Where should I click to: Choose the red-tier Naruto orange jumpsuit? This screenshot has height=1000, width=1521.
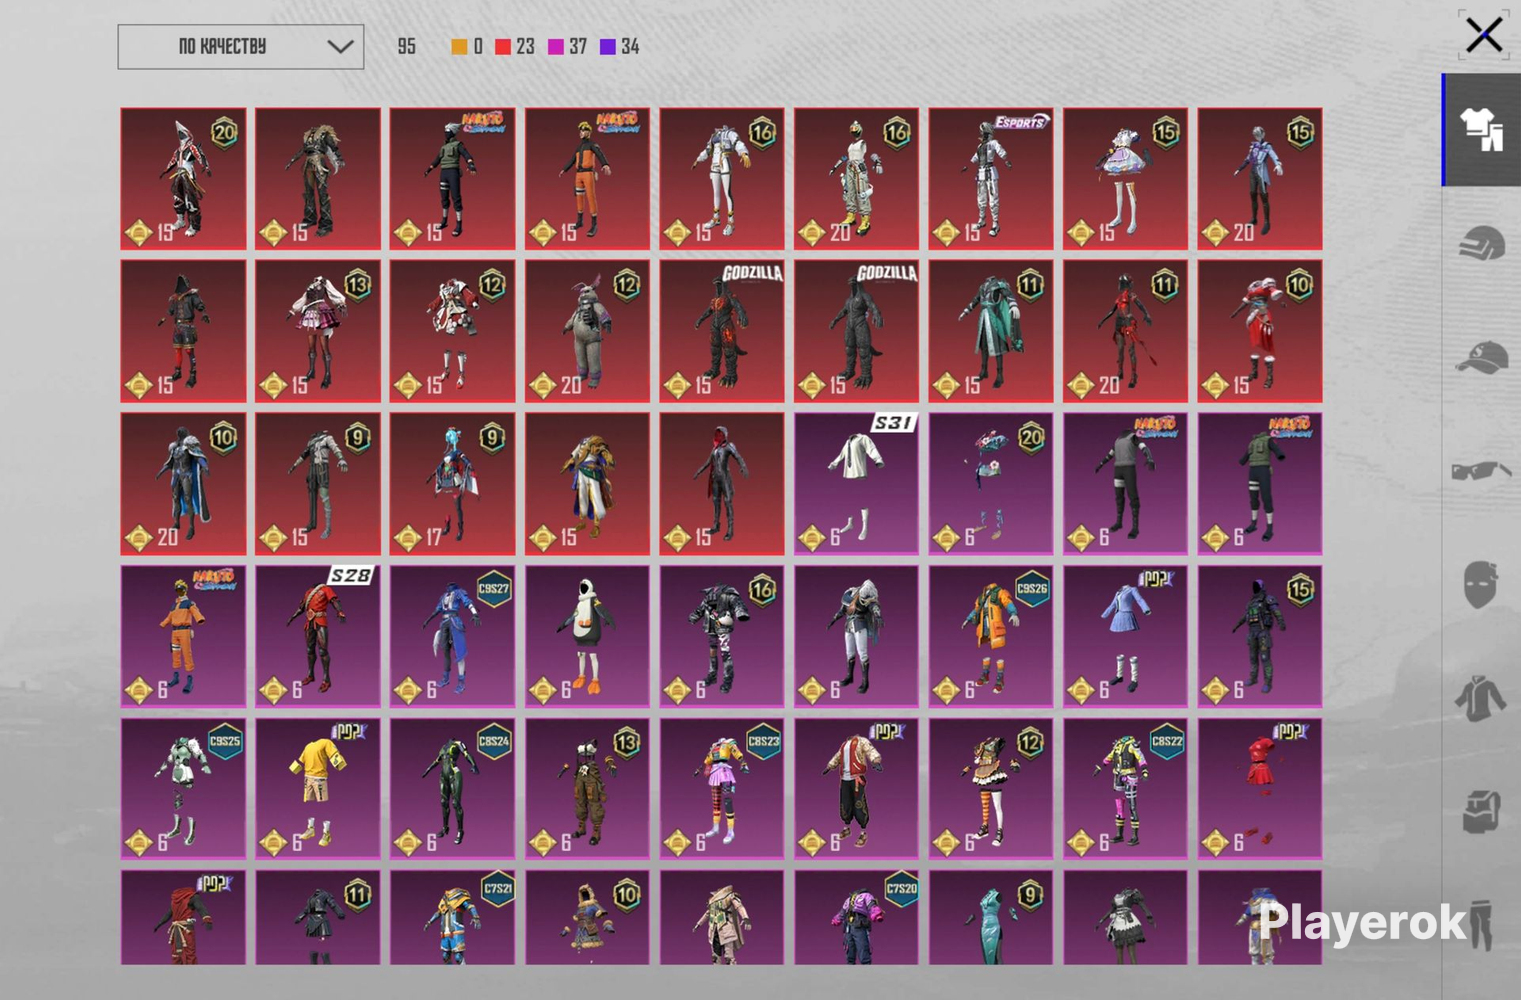[587, 179]
